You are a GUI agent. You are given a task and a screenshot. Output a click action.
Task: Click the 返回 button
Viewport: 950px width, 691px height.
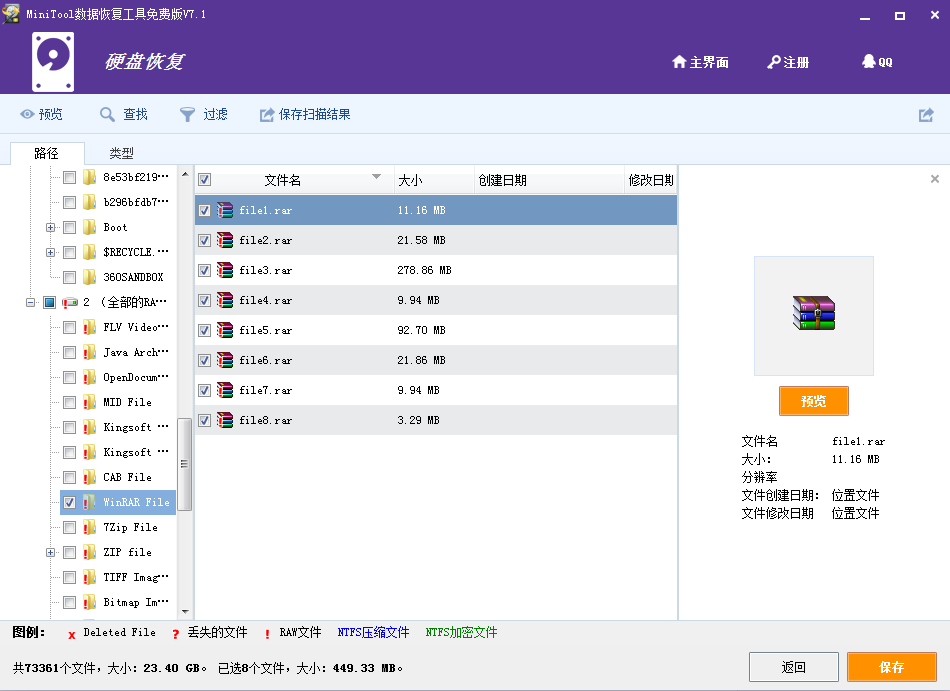pyautogui.click(x=794, y=667)
